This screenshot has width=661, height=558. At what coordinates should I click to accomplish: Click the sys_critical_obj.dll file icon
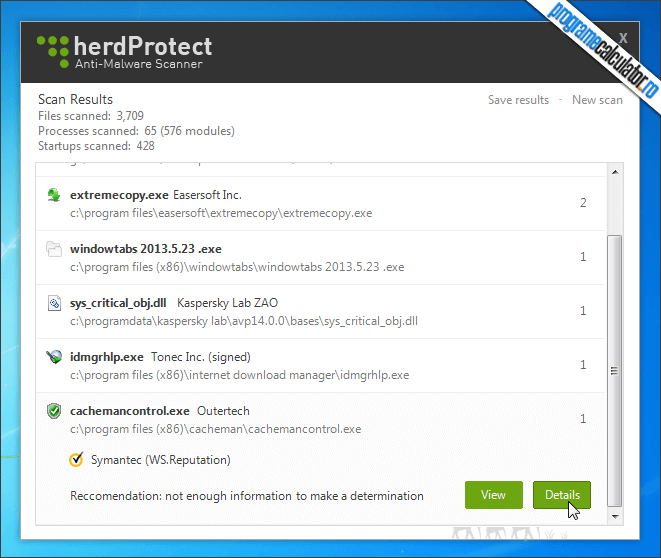[x=54, y=303]
